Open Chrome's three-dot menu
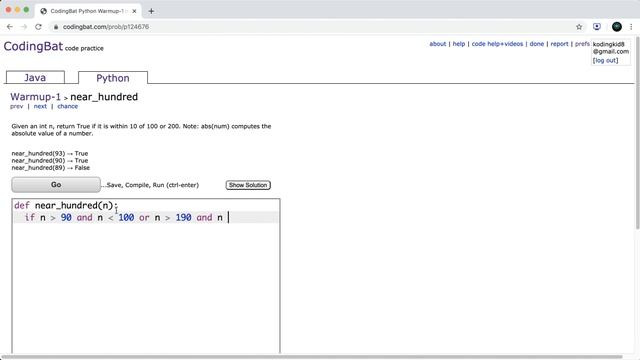This screenshot has height=360, width=640. coord(631,27)
